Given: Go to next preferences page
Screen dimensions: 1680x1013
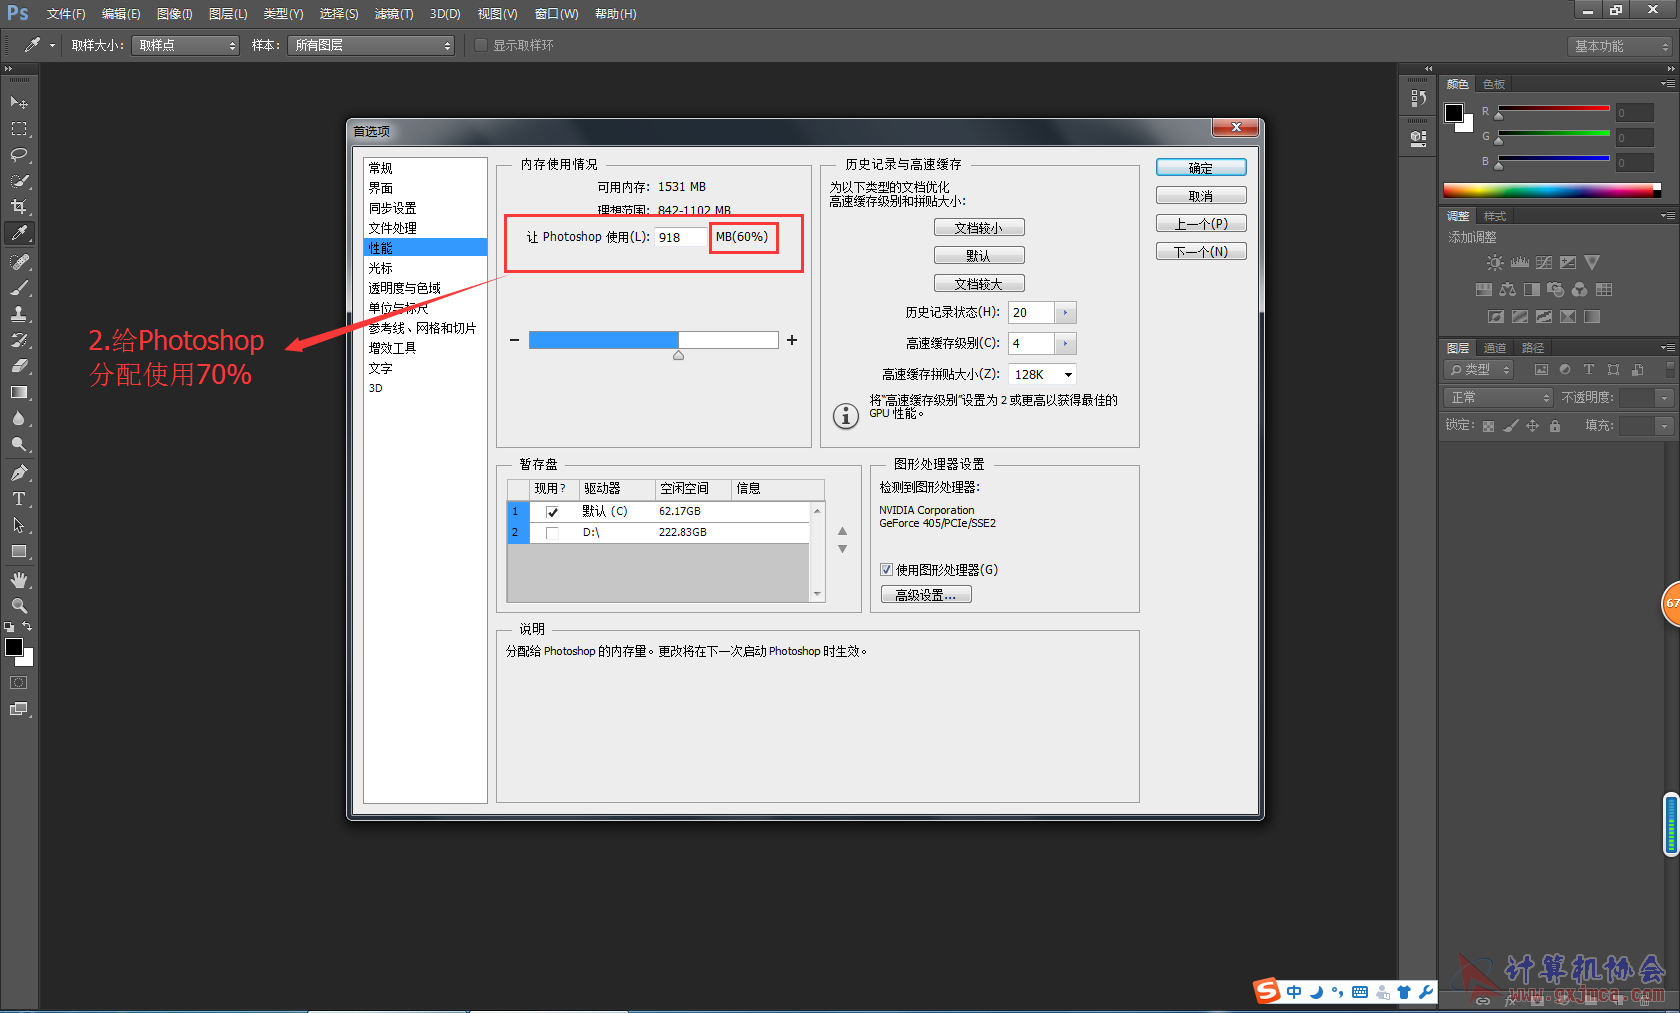Looking at the screenshot, I should tap(1201, 252).
